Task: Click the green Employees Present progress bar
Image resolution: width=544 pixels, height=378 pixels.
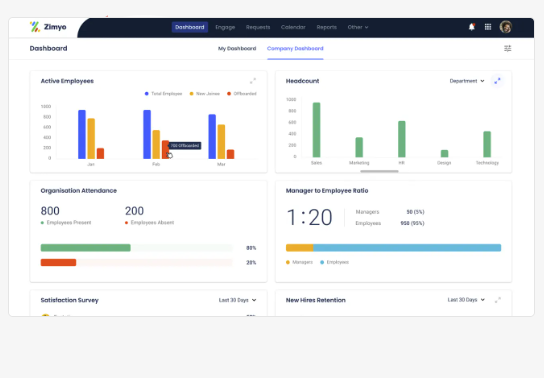Action: (x=85, y=248)
